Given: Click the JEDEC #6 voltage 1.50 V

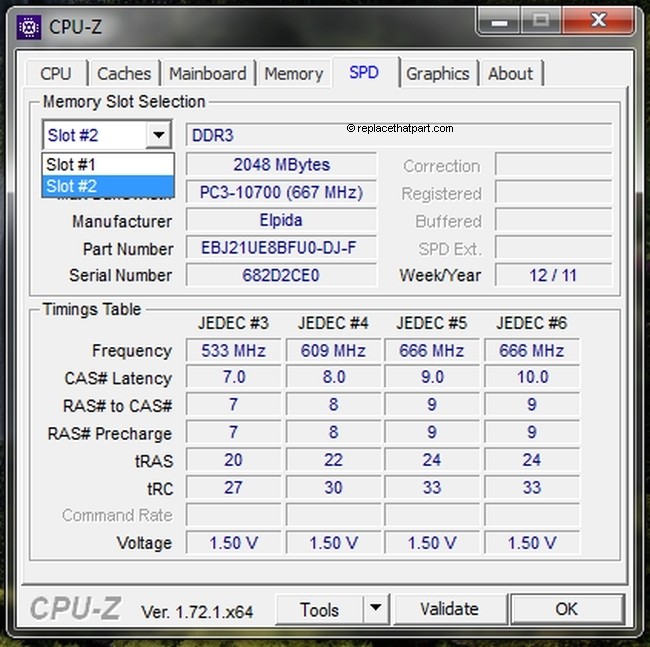Looking at the screenshot, I should point(532,543).
